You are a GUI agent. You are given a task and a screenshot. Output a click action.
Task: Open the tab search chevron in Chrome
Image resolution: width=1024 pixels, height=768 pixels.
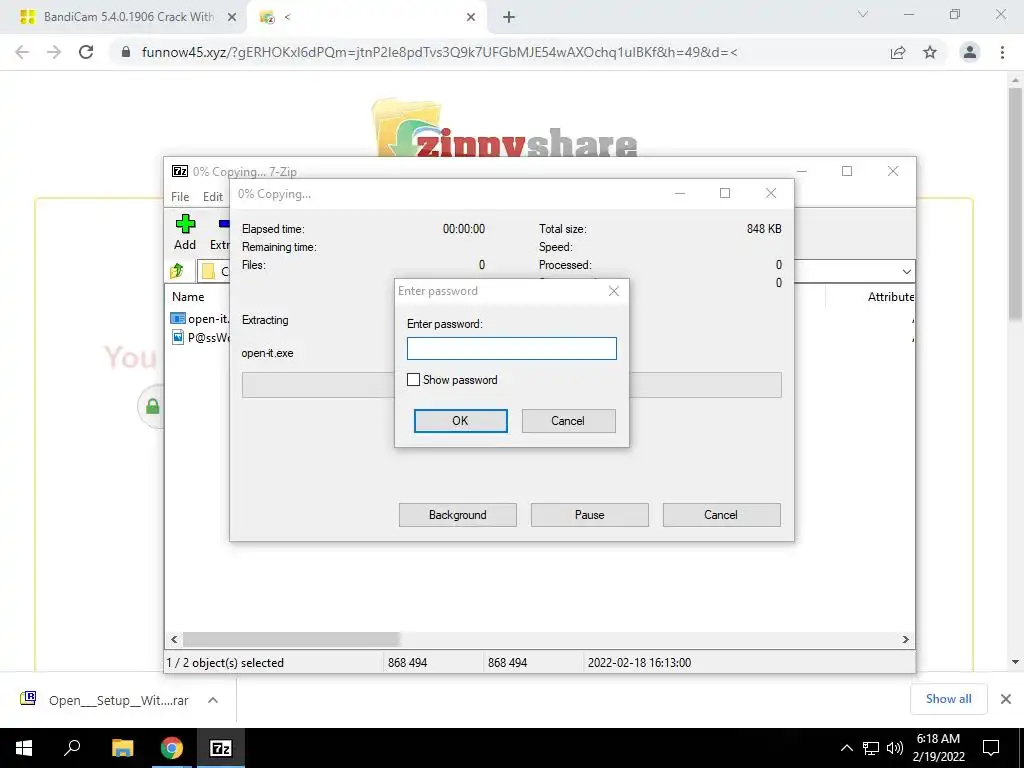[863, 14]
